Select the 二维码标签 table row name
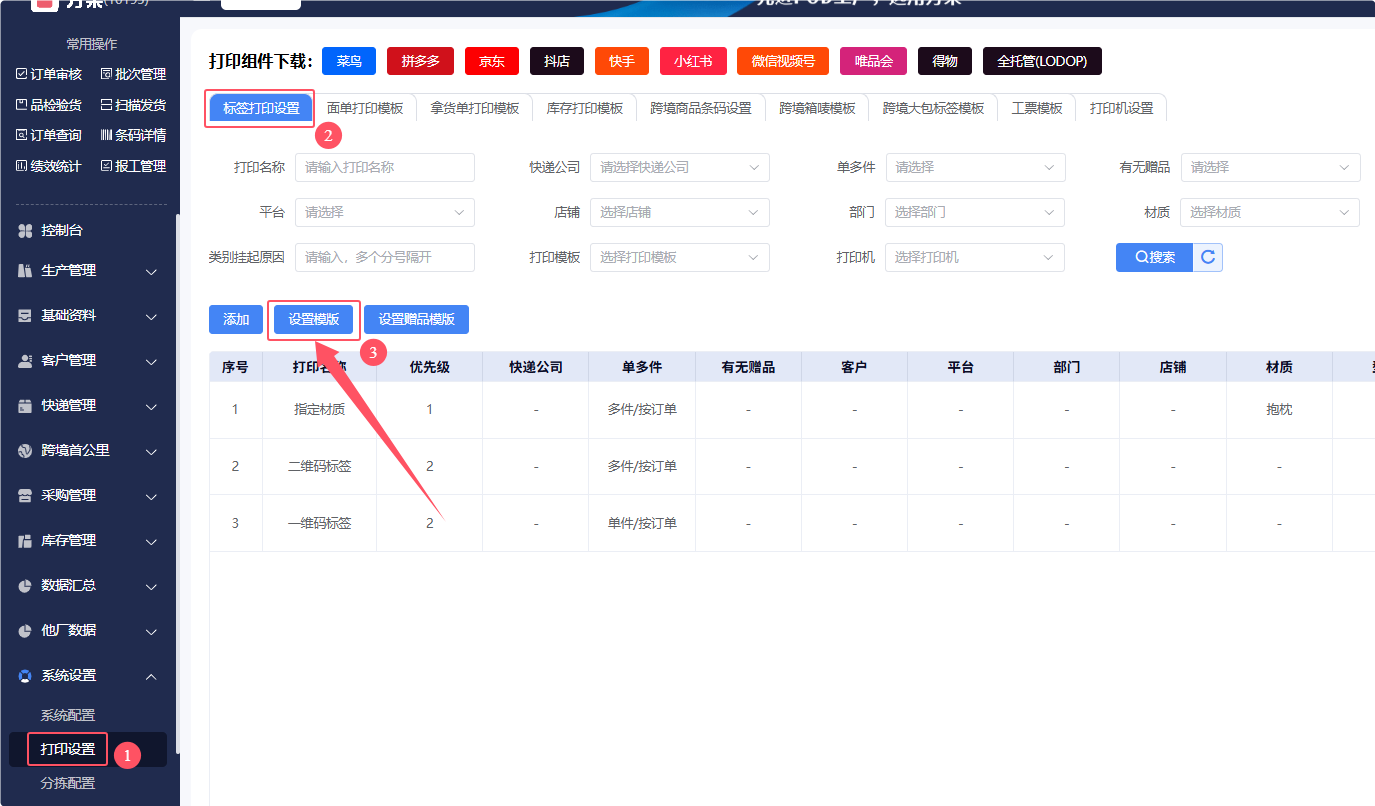Image resolution: width=1375 pixels, height=806 pixels. (320, 466)
